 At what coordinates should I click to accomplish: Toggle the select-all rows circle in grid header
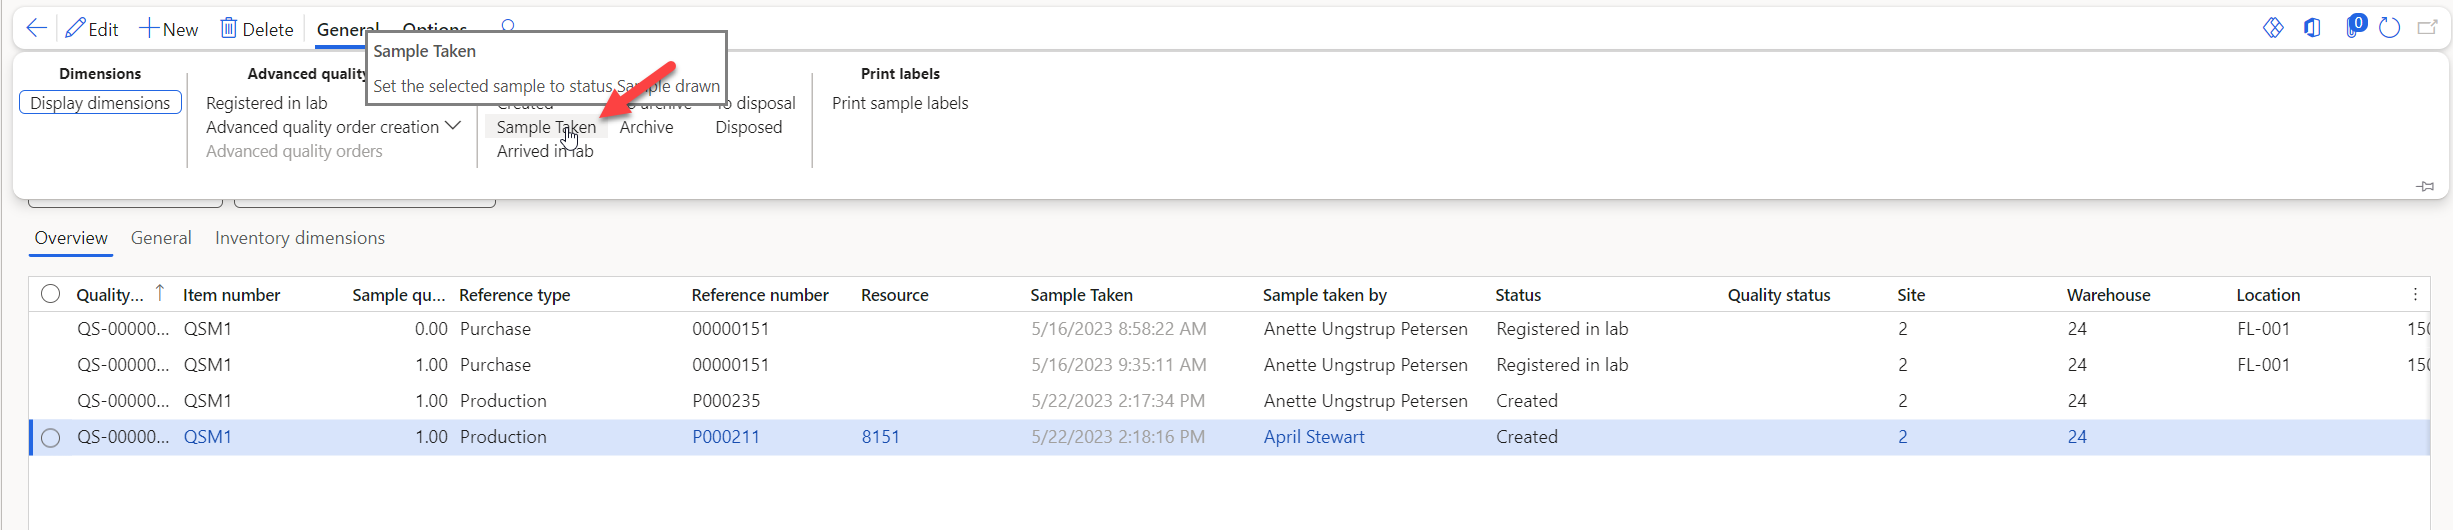click(x=51, y=294)
